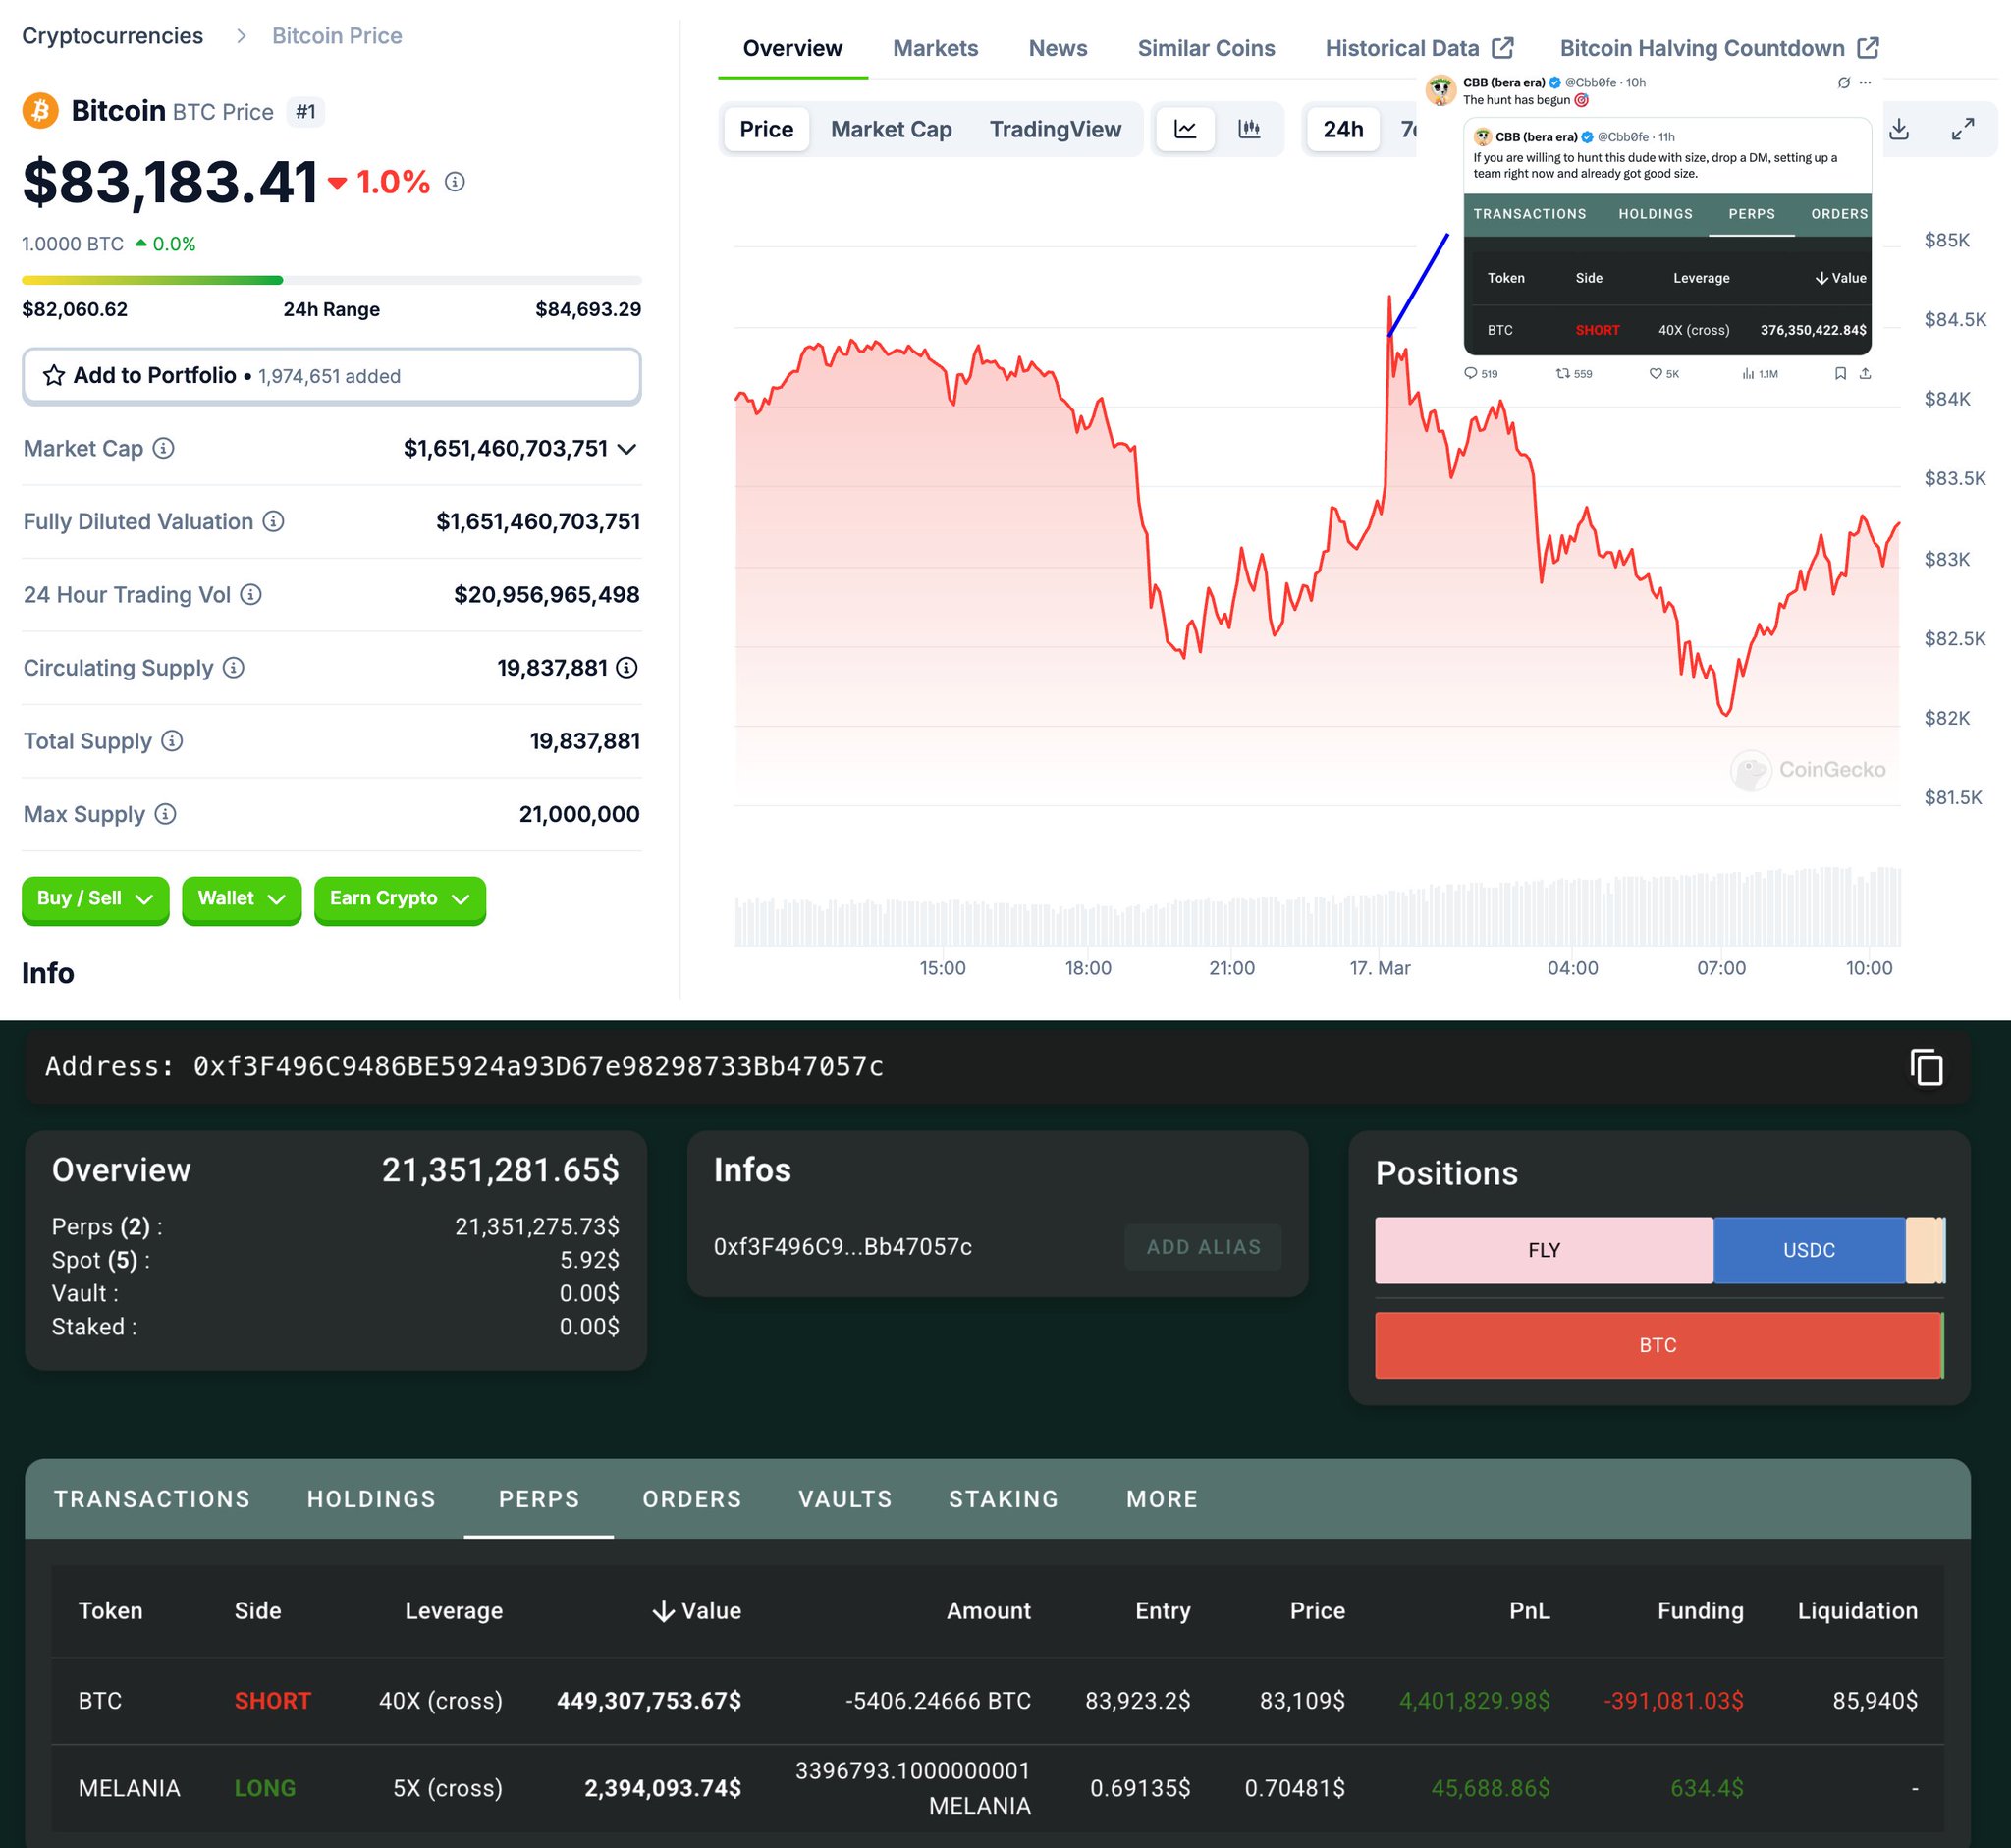Screen dimensions: 2011x1848
Task: Click the star icon in Add to Portfolio
Action: [54, 376]
